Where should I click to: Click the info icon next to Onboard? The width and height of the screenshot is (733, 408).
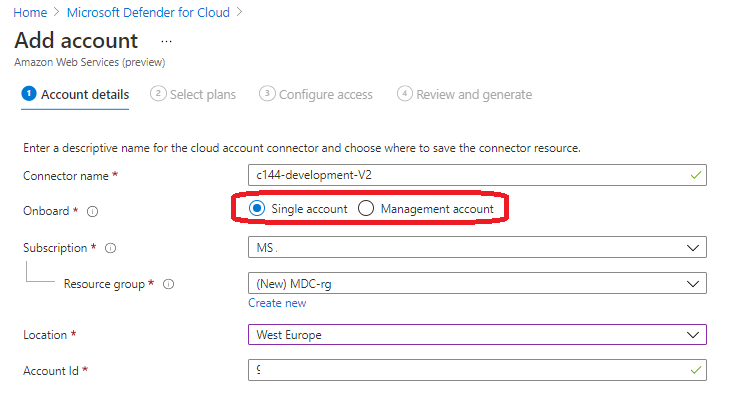coord(92,212)
